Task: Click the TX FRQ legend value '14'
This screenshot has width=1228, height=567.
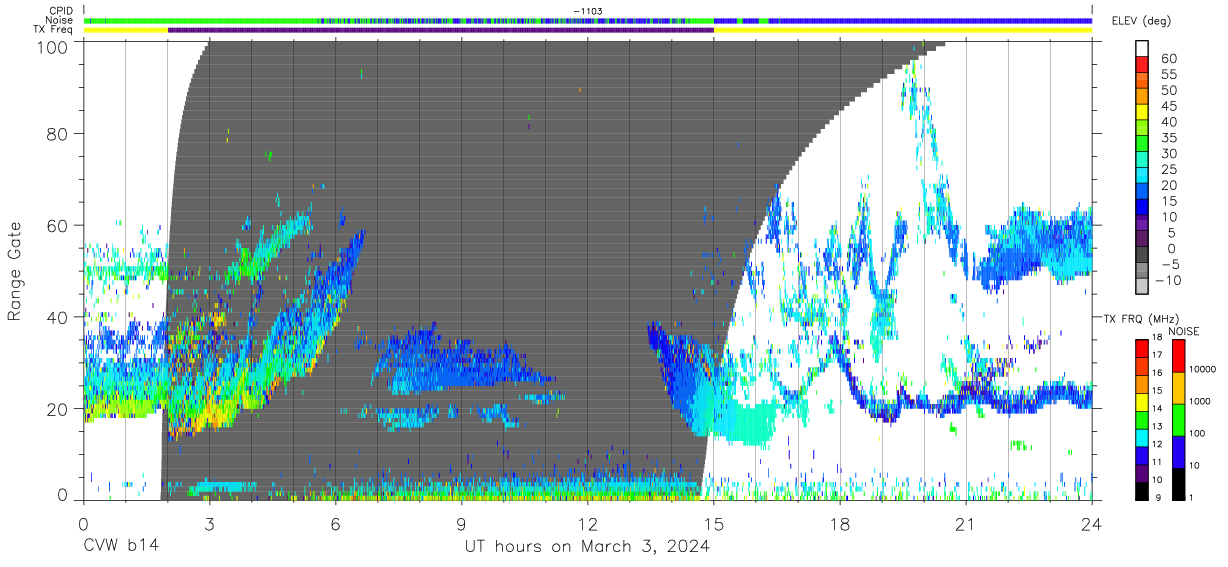Action: click(1157, 408)
